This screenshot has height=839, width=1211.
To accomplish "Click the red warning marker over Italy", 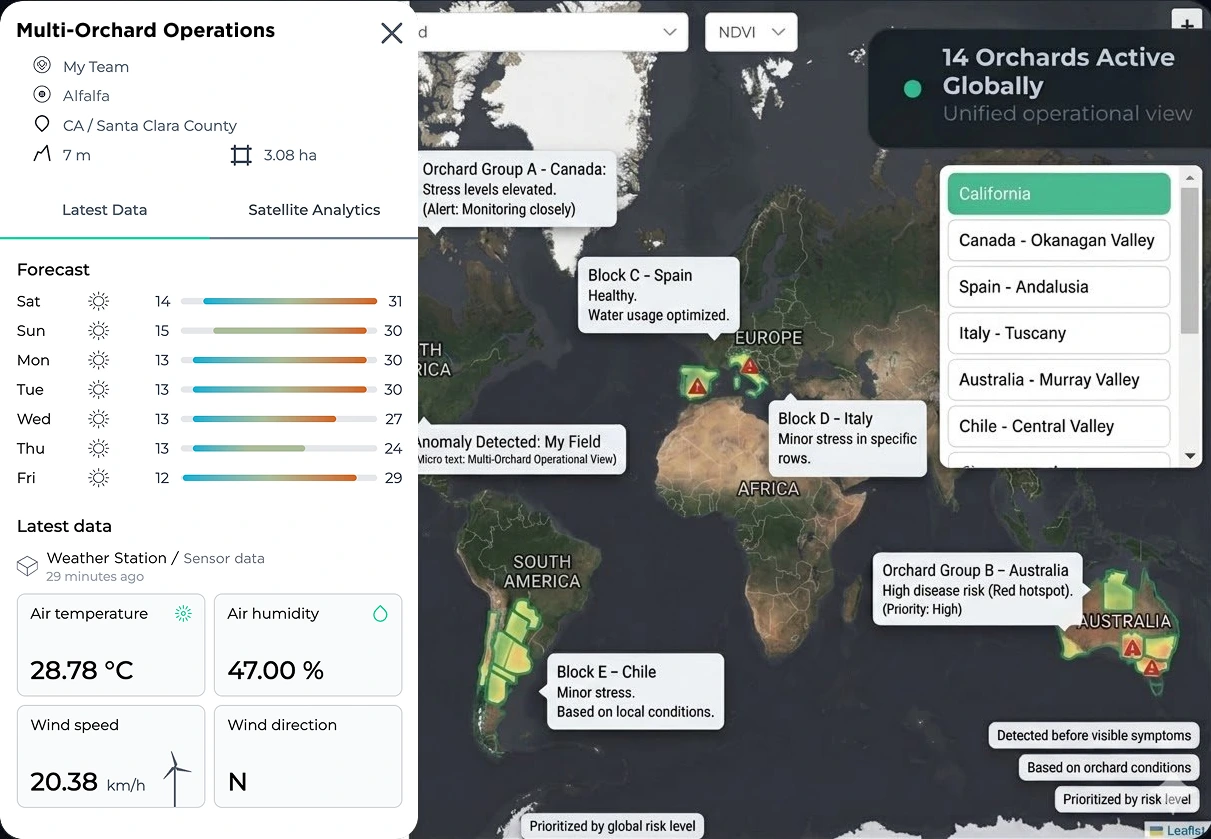I will click(751, 367).
